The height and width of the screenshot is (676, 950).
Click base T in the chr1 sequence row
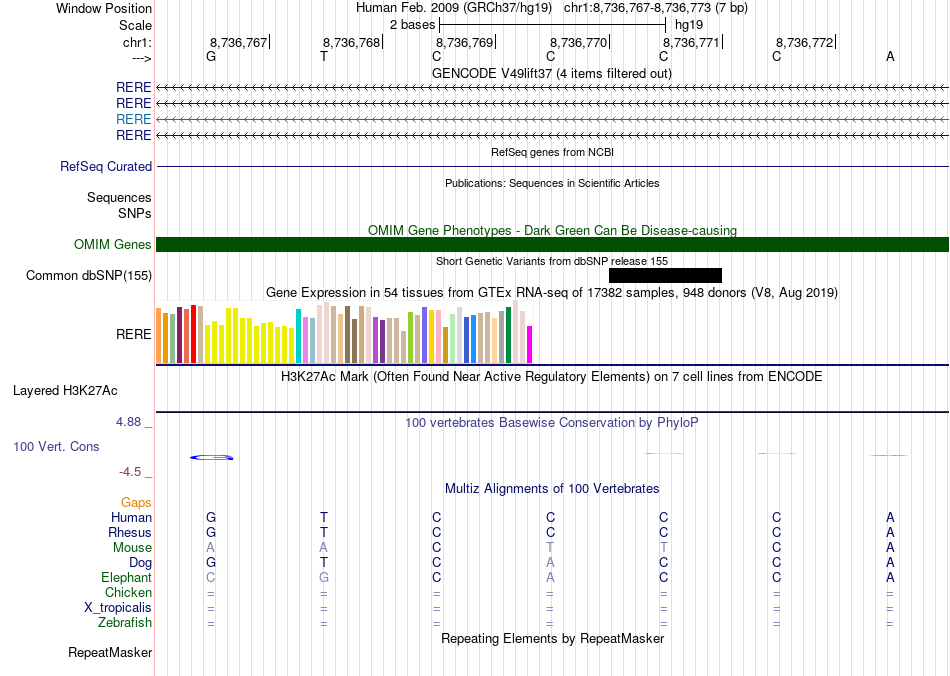coord(324,56)
